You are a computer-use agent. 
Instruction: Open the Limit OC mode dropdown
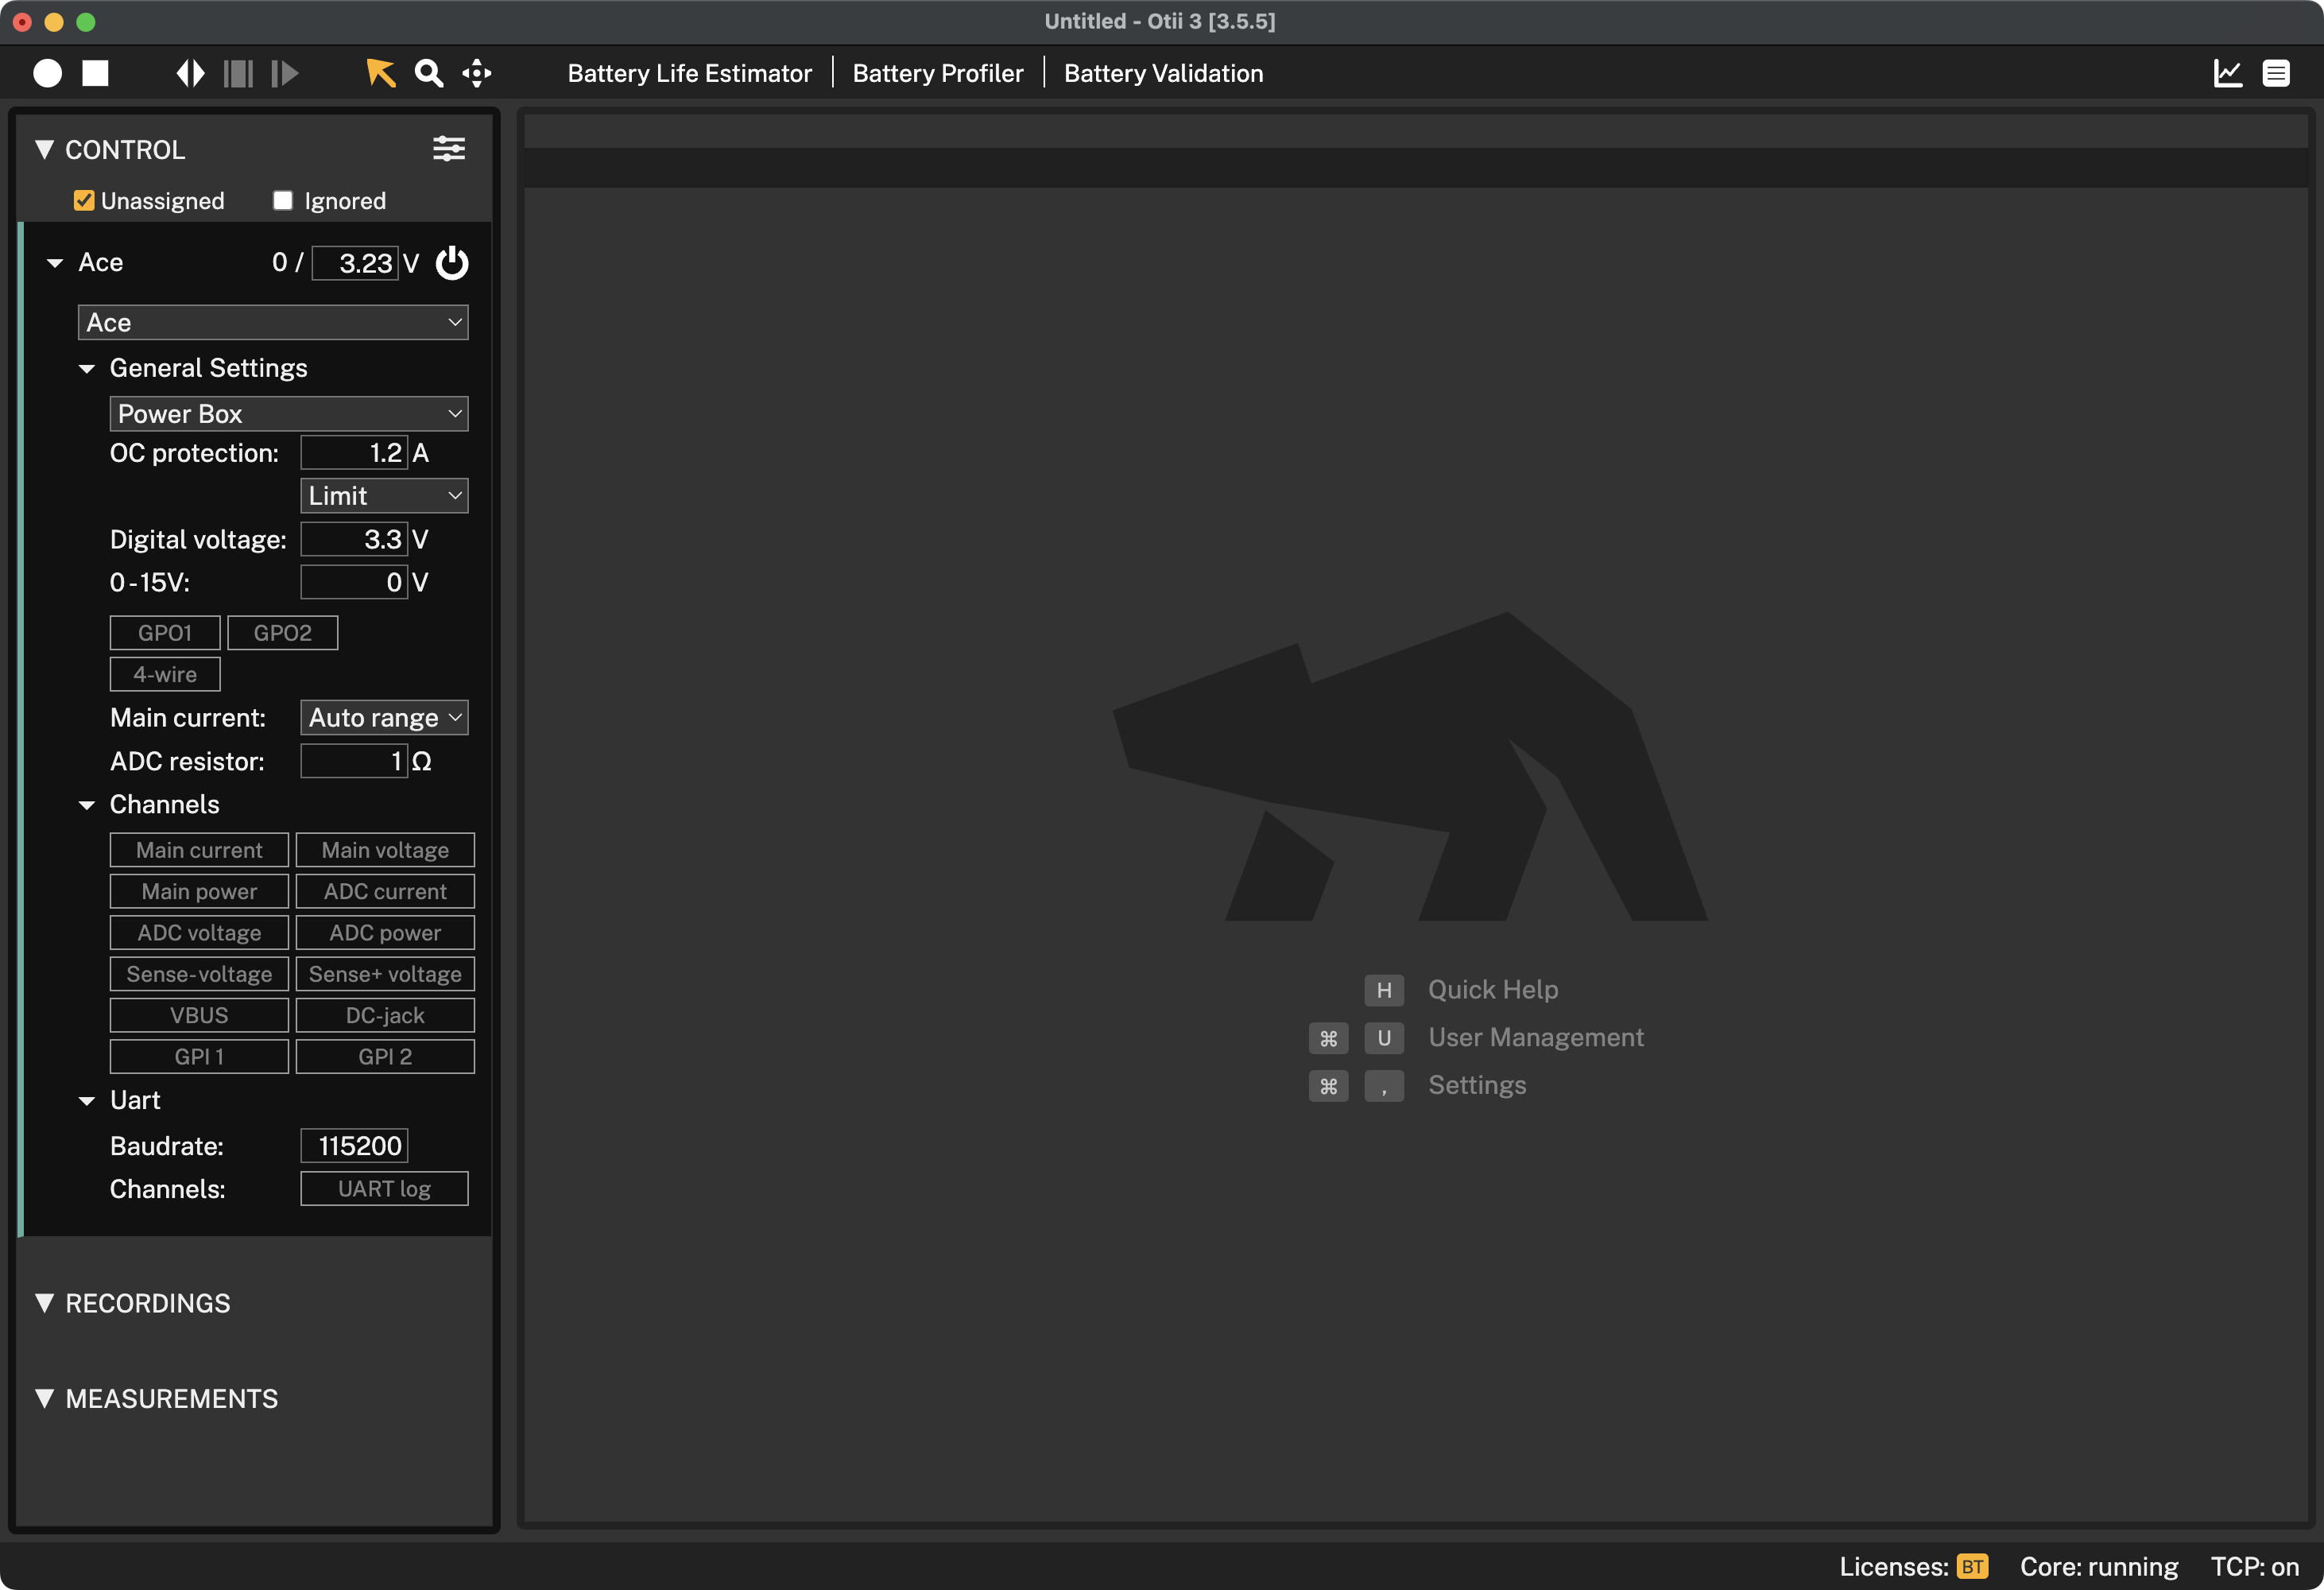tap(384, 496)
